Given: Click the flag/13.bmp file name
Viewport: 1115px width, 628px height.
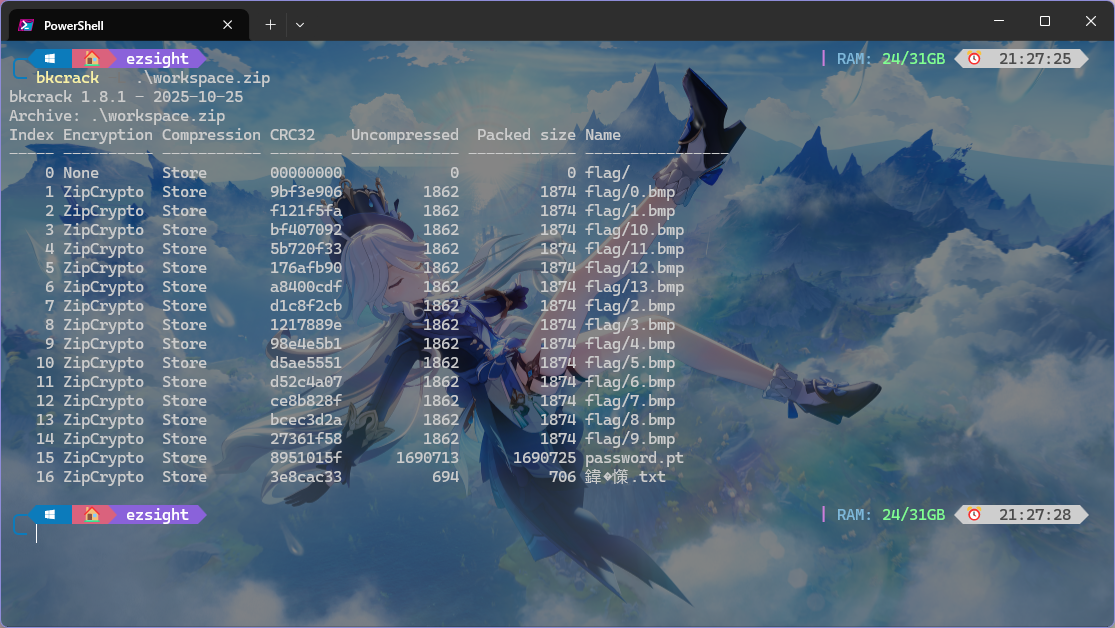Looking at the screenshot, I should pyautogui.click(x=634, y=287).
